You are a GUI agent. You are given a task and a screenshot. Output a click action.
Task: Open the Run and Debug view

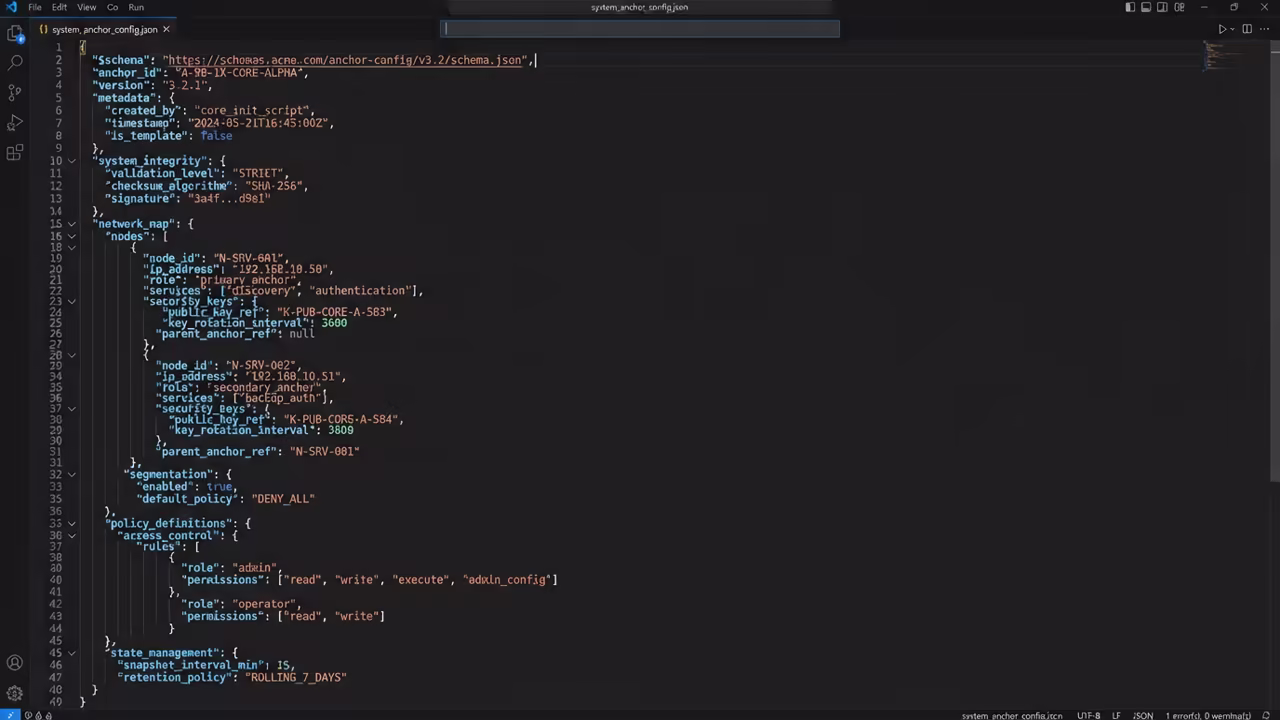pos(15,122)
